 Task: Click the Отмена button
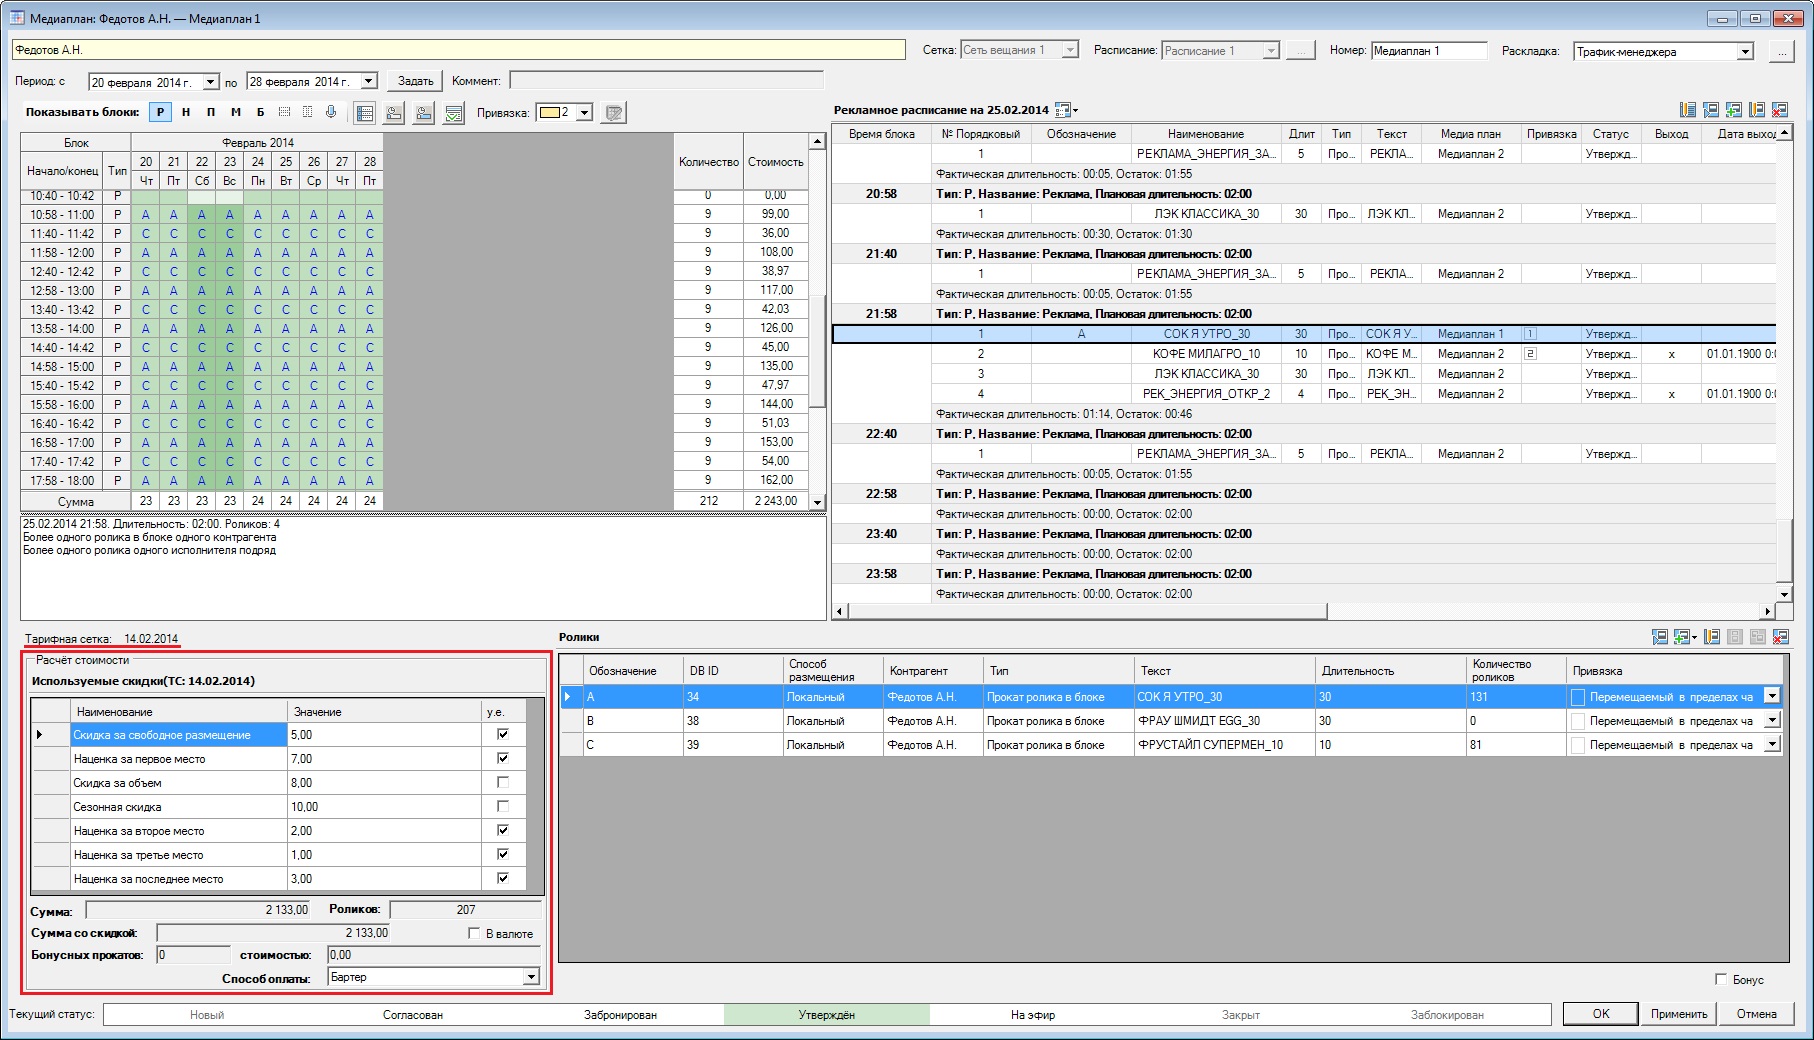pyautogui.click(x=1757, y=1013)
